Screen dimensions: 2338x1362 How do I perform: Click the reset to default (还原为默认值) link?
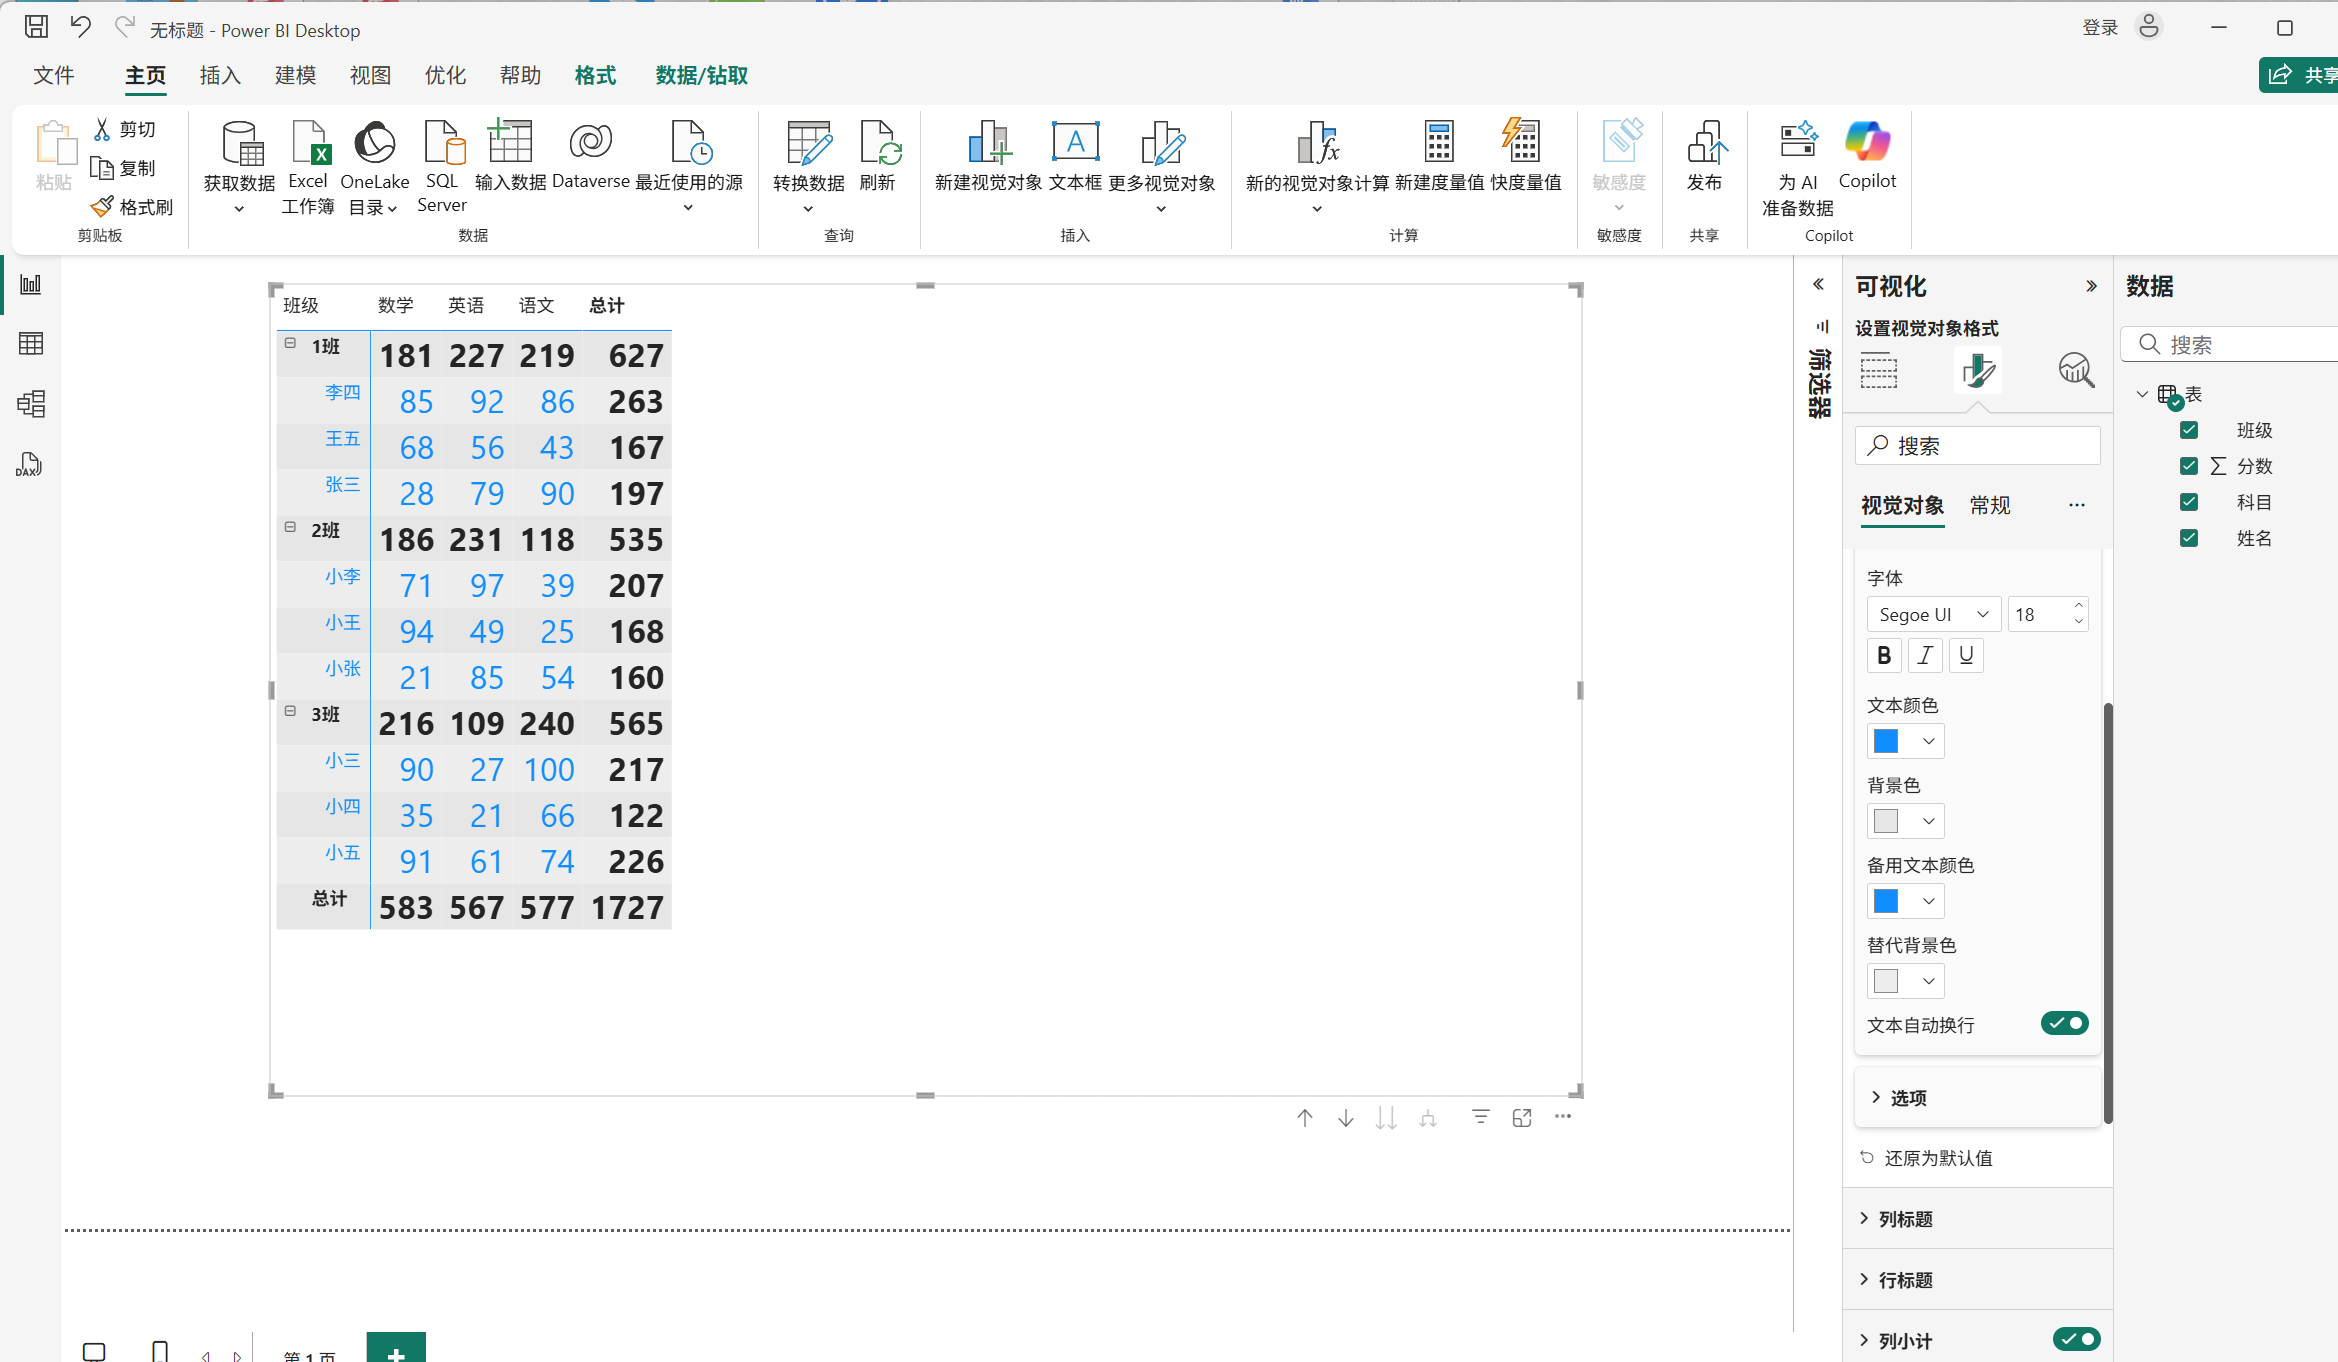[x=1937, y=1158]
